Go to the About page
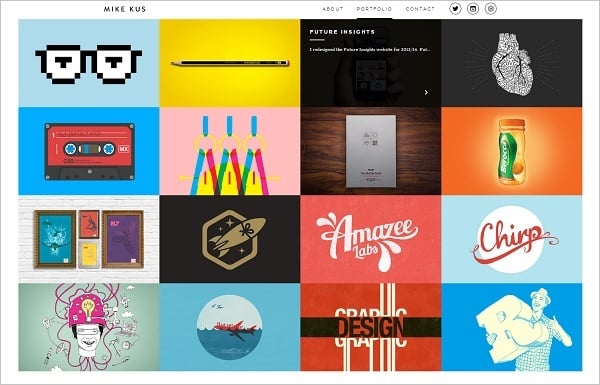The width and height of the screenshot is (600, 385). 333,9
